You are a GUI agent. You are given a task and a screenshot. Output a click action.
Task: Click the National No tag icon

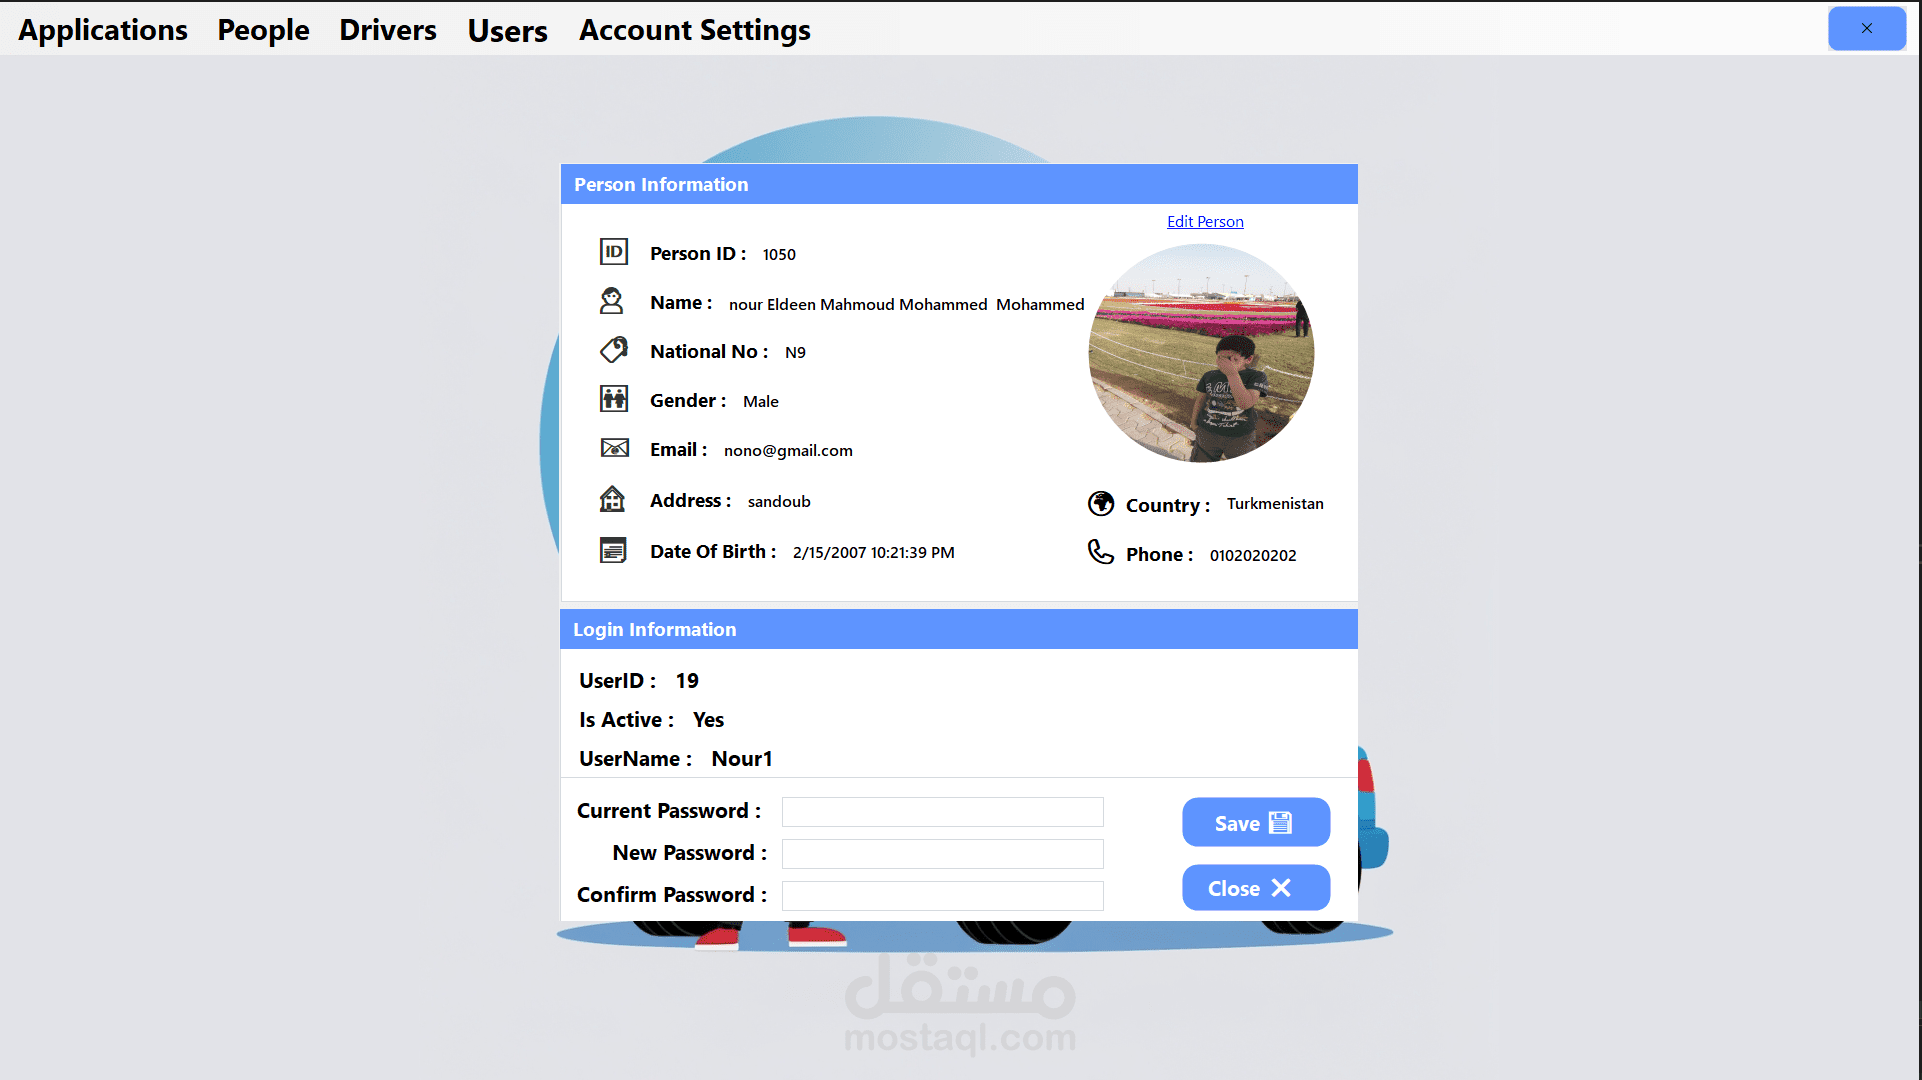pos(613,350)
